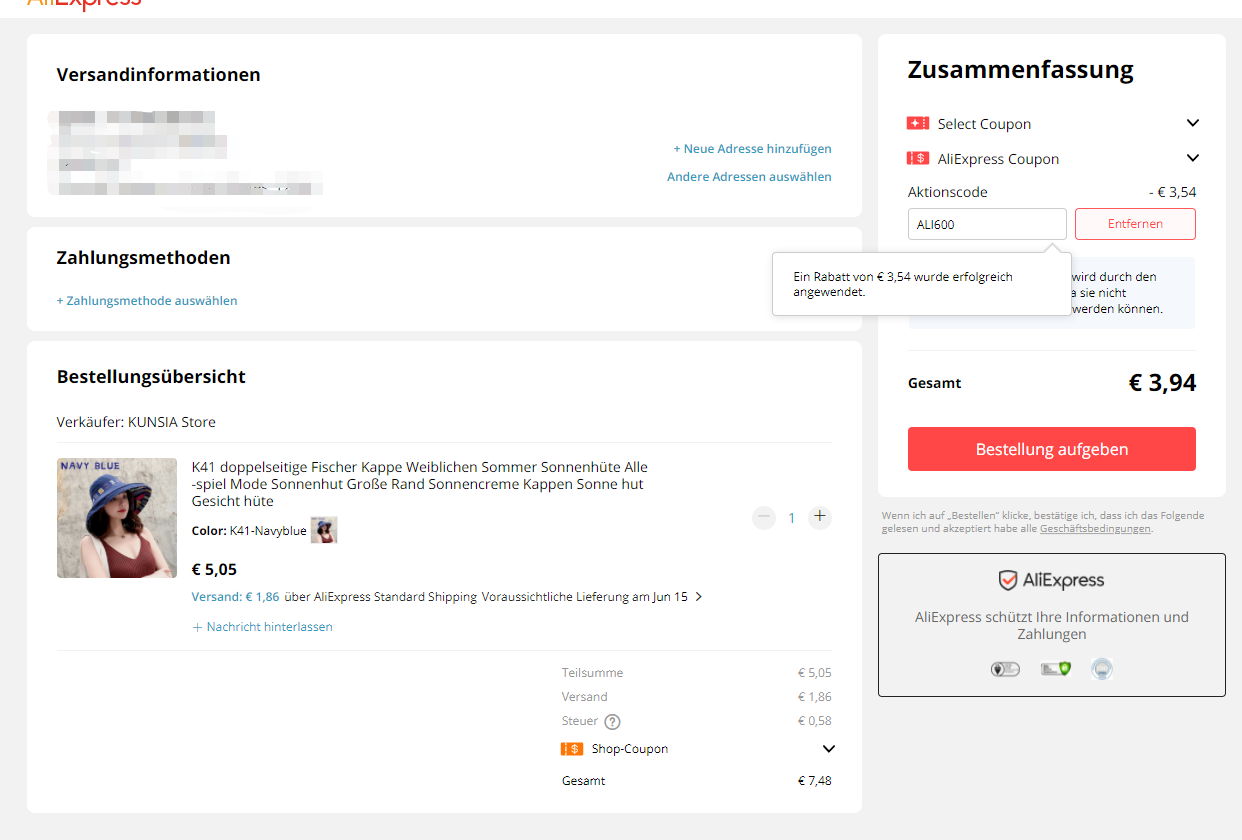Screen dimensions: 1242x840
Task: Click the AliExpress Coupon ticket icon
Action: click(x=917, y=158)
